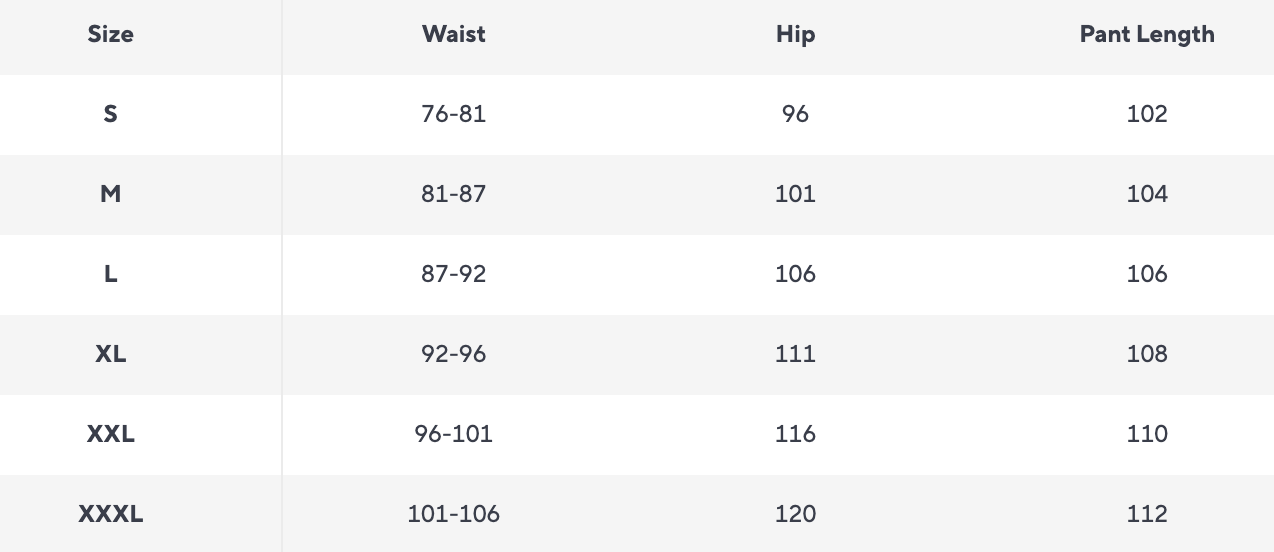Click waist value 76-81
This screenshot has height=552, width=1274.
point(453,114)
